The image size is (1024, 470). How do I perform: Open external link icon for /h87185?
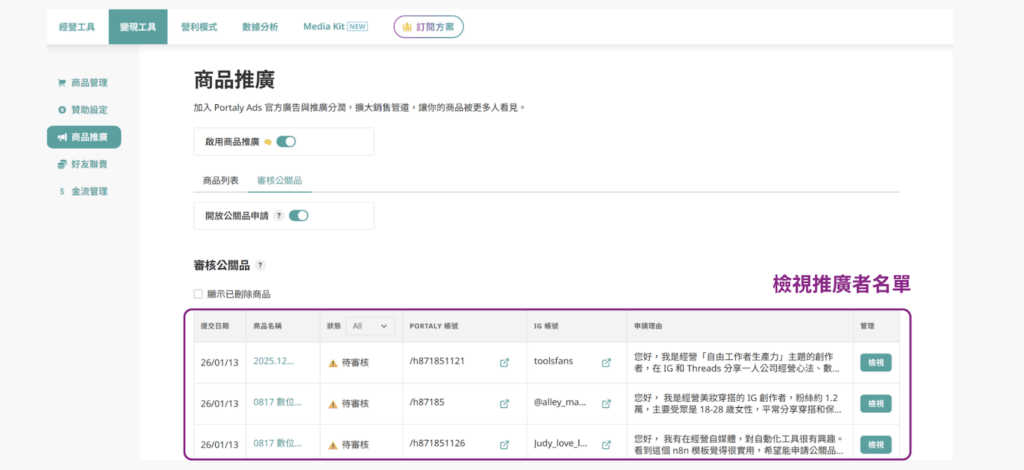click(x=504, y=404)
